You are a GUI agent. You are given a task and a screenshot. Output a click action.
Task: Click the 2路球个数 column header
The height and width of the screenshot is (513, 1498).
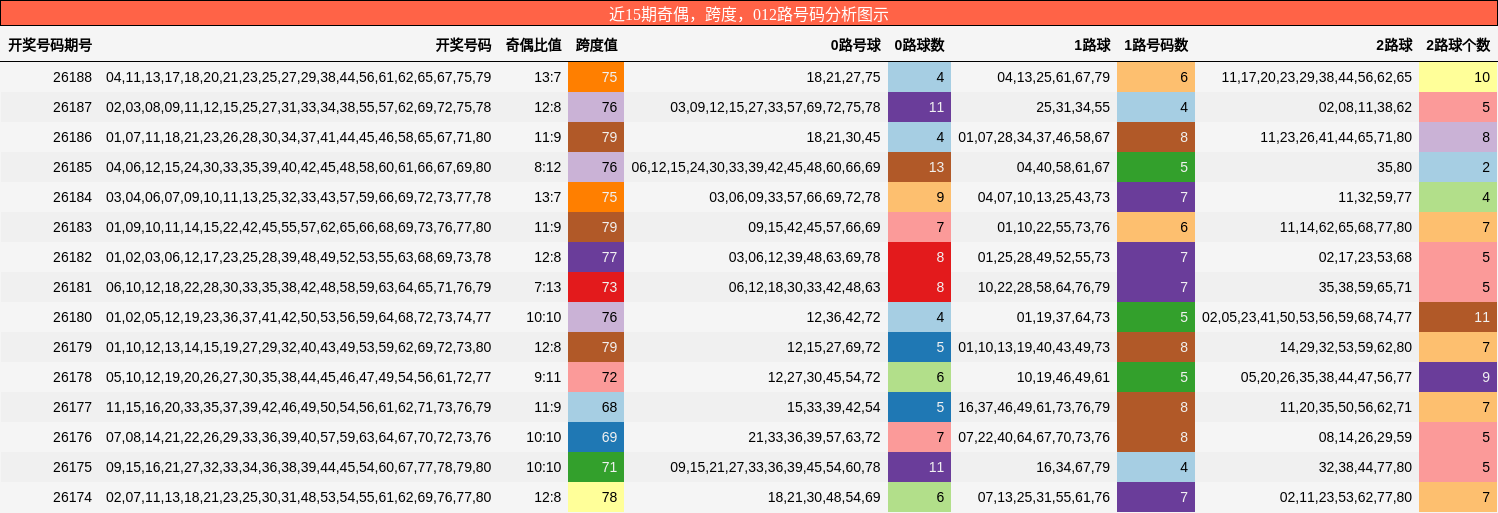[x=1458, y=45]
